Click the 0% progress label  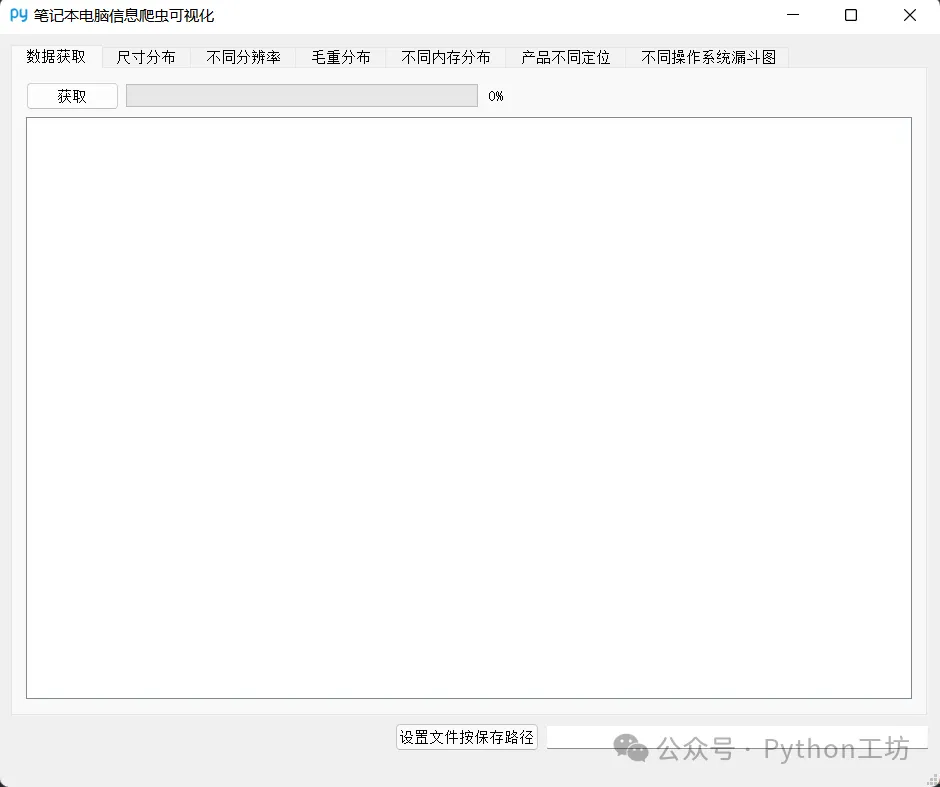pyautogui.click(x=496, y=96)
